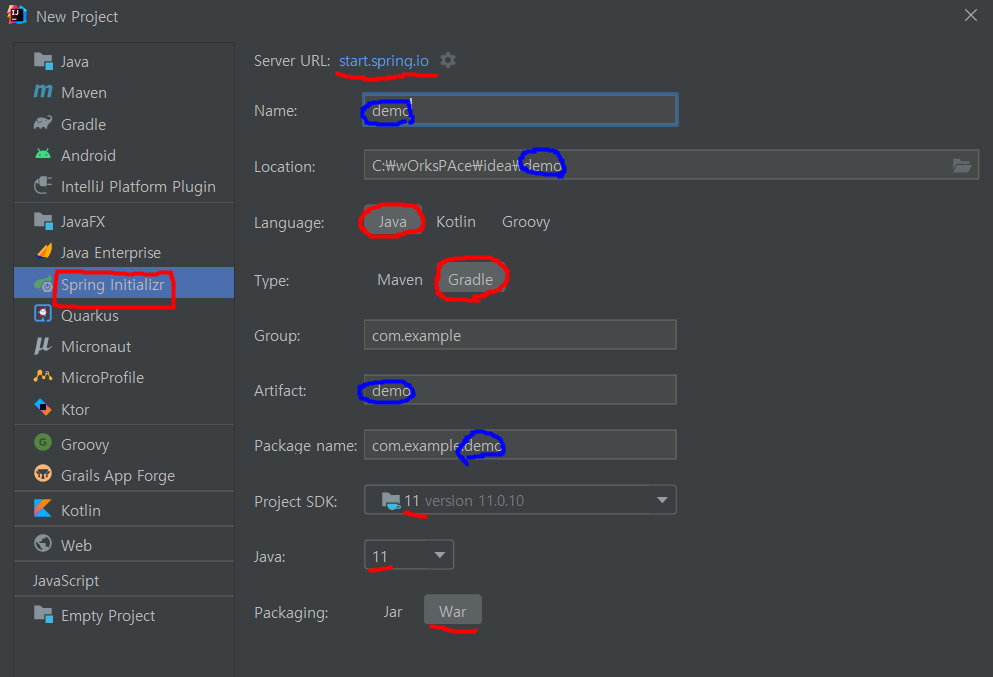Select JavaScript in the project type list
Image resolution: width=993 pixels, height=677 pixels.
[x=124, y=580]
